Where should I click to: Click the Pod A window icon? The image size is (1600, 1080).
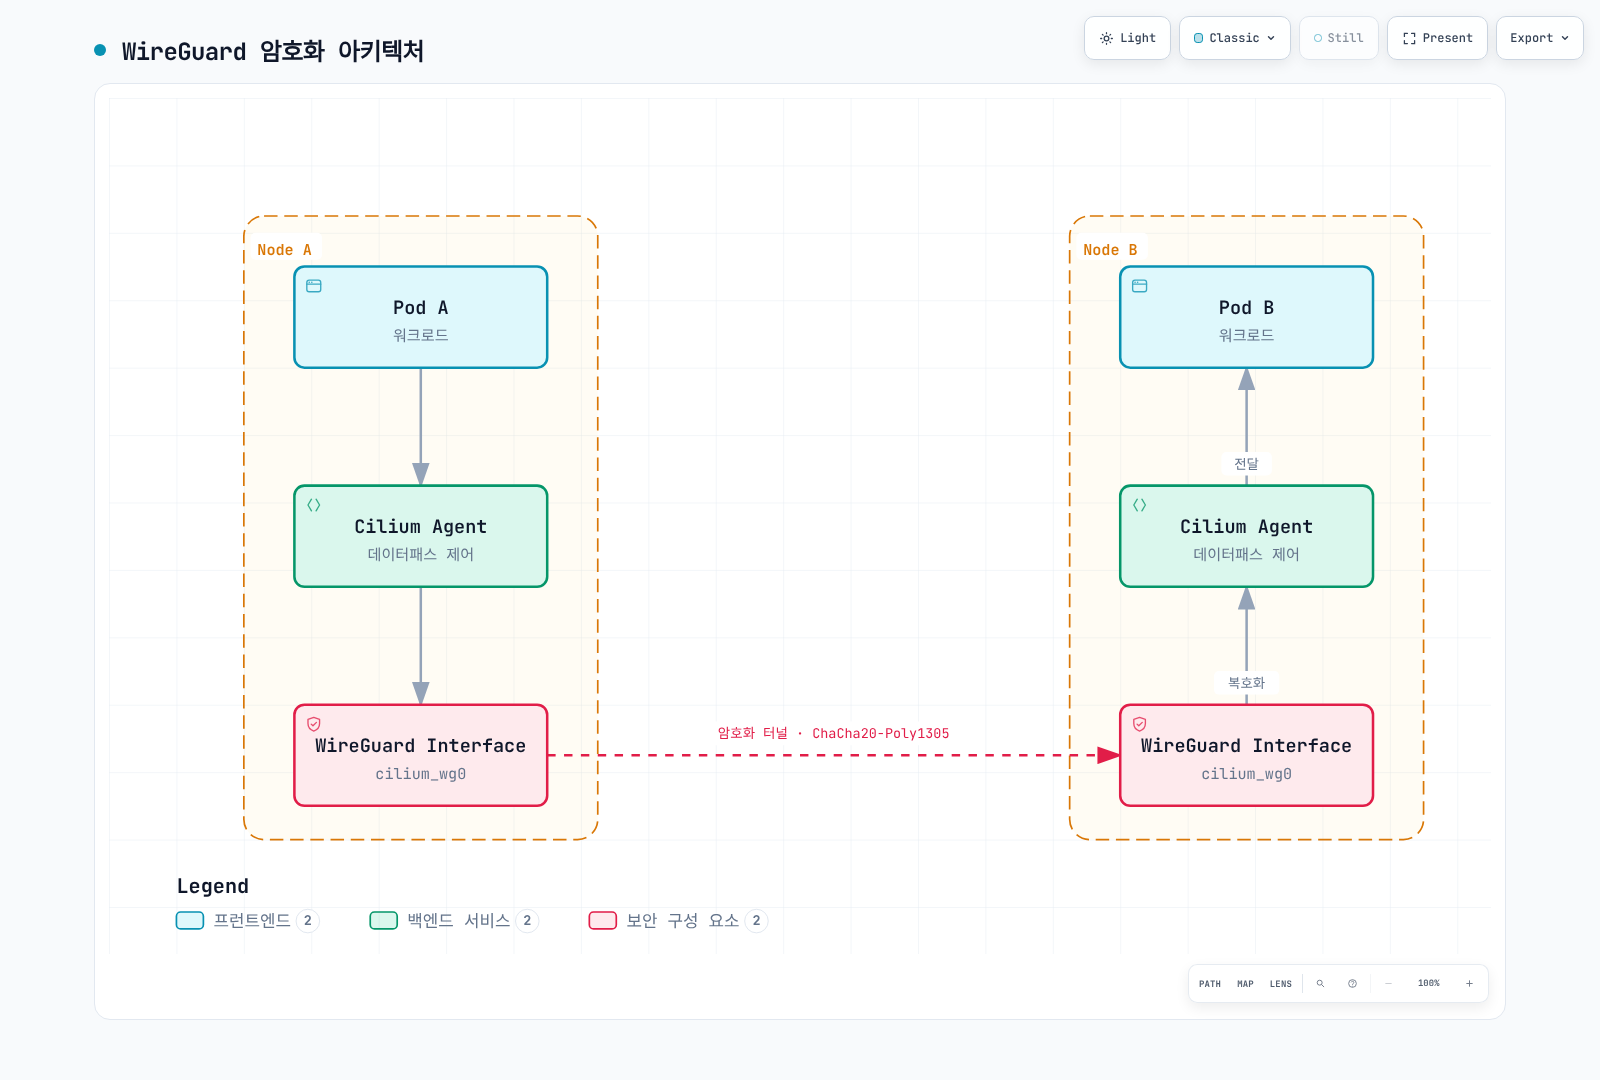[x=314, y=286]
